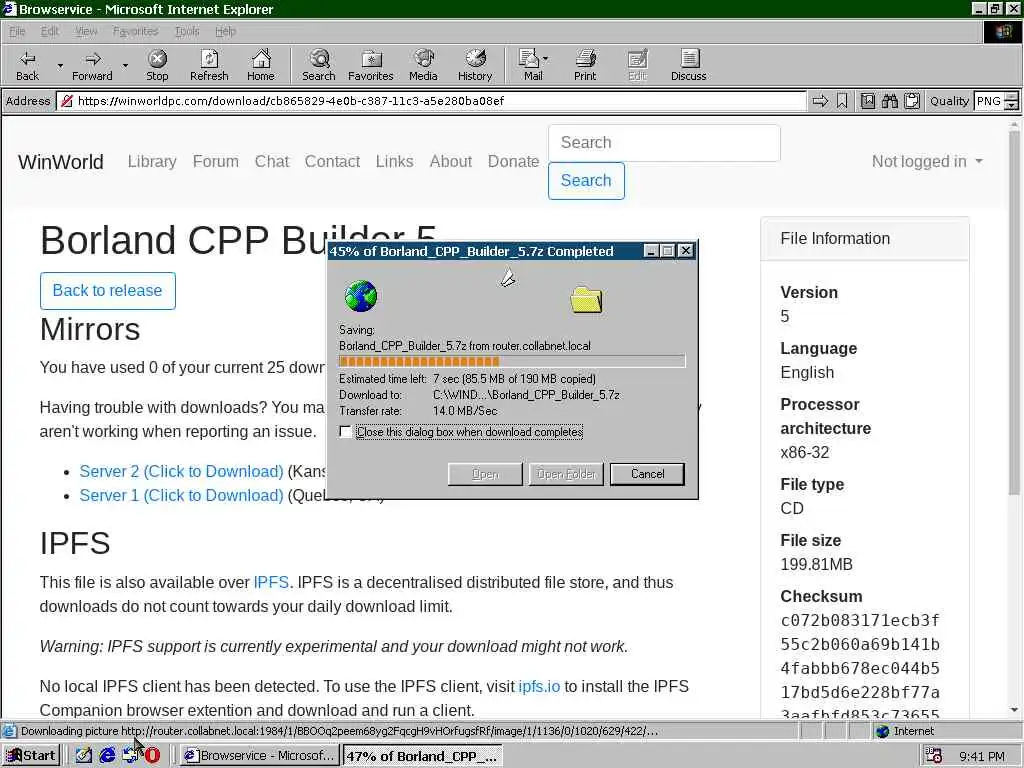This screenshot has width=1024, height=768.
Task: Open the Donate nav link
Action: coord(513,161)
